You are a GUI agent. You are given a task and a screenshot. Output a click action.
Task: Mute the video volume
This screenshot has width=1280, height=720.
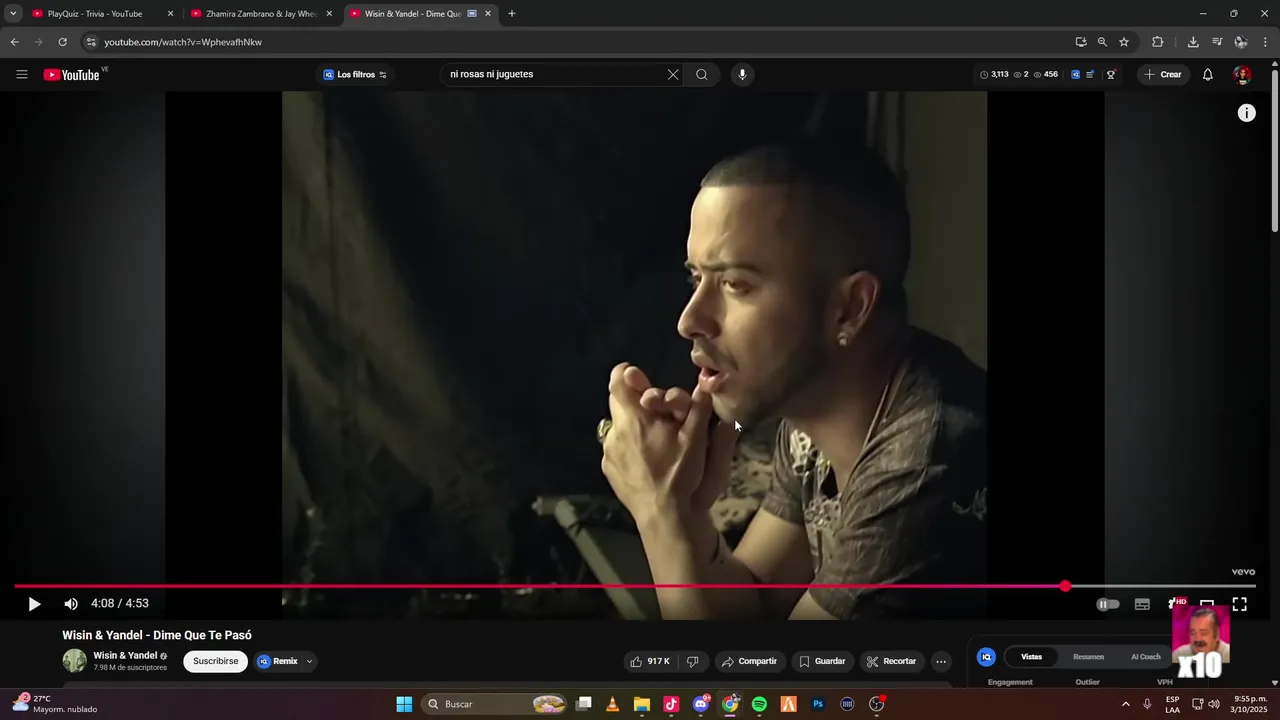(71, 604)
